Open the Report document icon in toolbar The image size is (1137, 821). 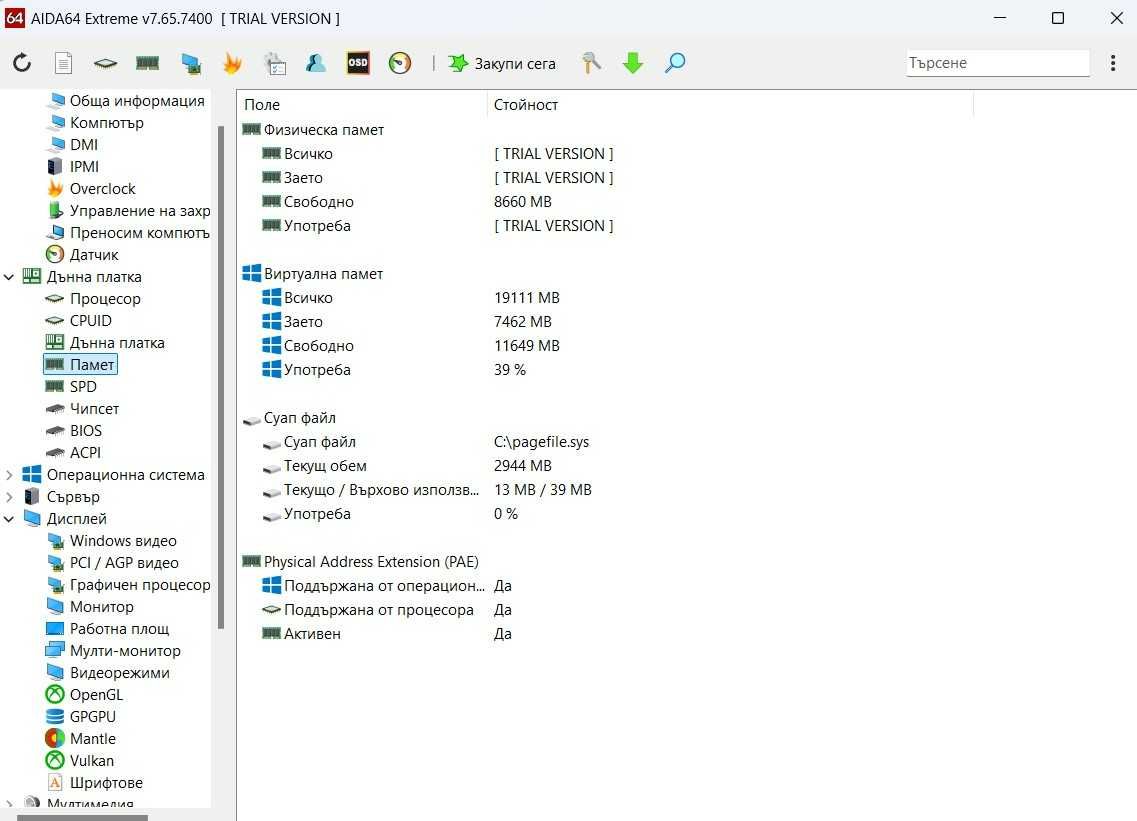tap(64, 63)
